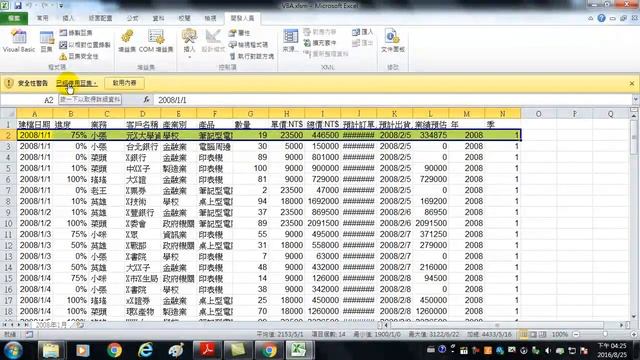Open the 增益集 (Add-Ins) manager
This screenshot has height=360, width=640.
tap(127, 41)
